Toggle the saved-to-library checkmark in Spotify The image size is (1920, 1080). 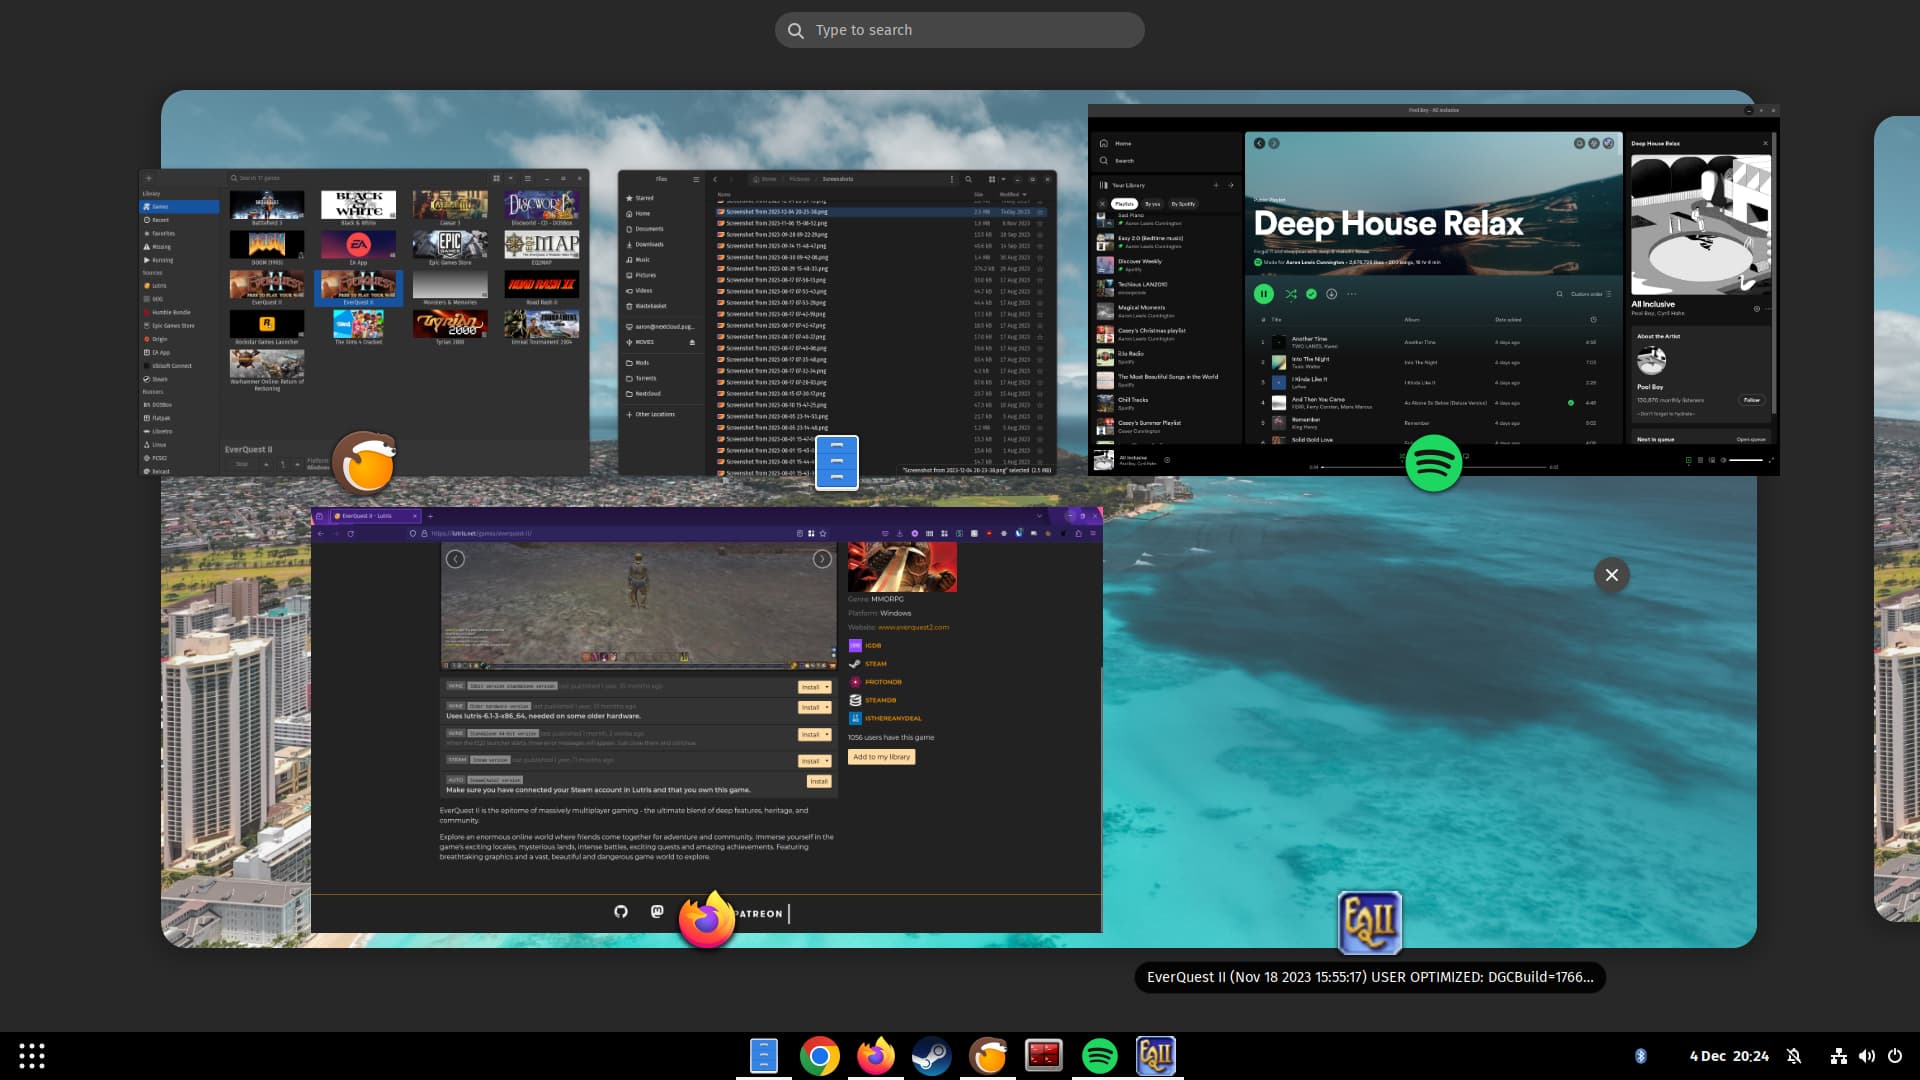1311,294
